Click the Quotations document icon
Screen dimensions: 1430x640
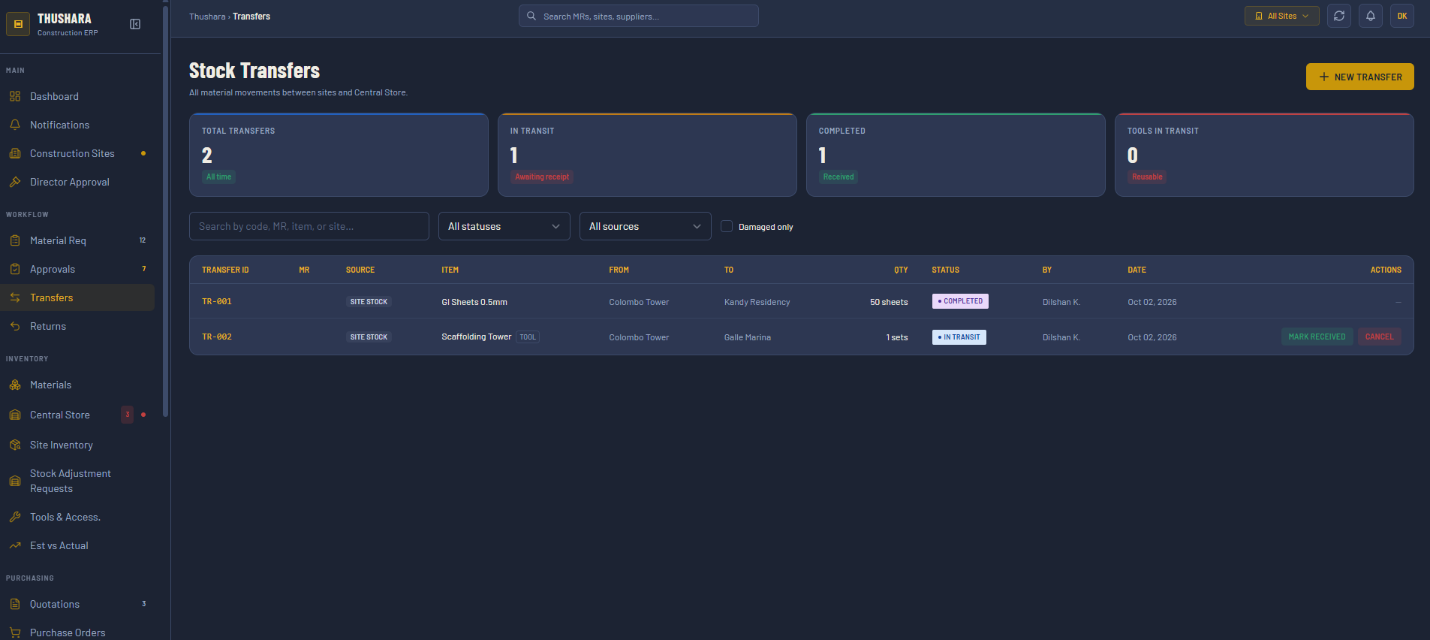(15, 604)
